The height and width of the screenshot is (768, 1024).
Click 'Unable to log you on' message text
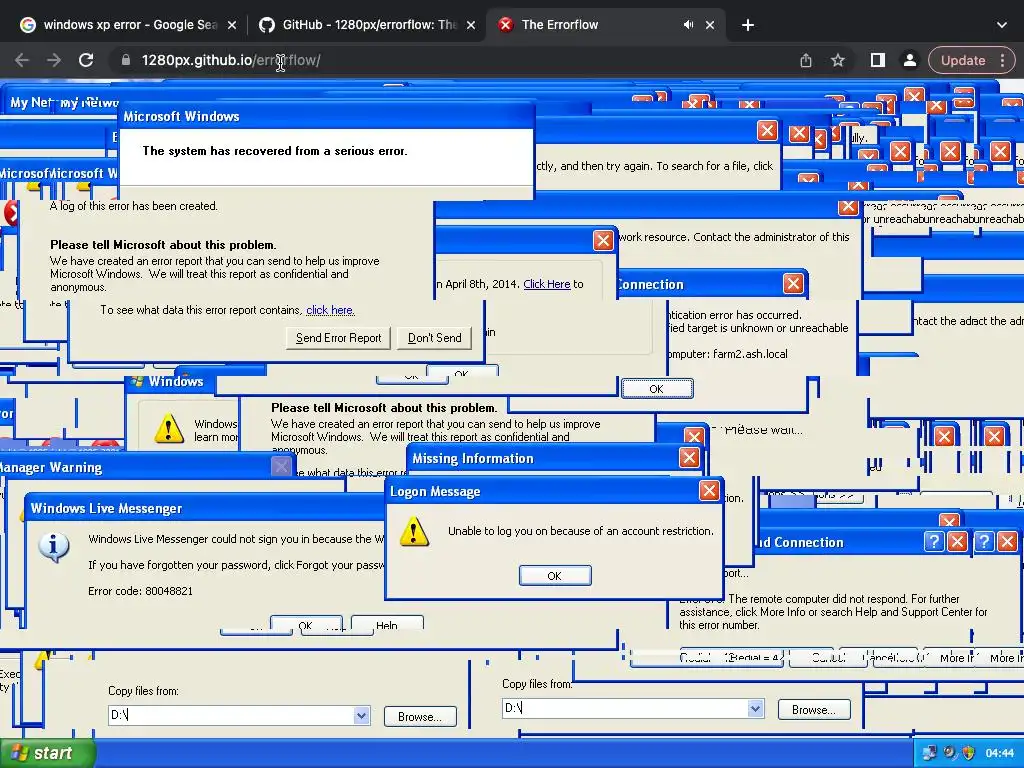click(x=581, y=531)
